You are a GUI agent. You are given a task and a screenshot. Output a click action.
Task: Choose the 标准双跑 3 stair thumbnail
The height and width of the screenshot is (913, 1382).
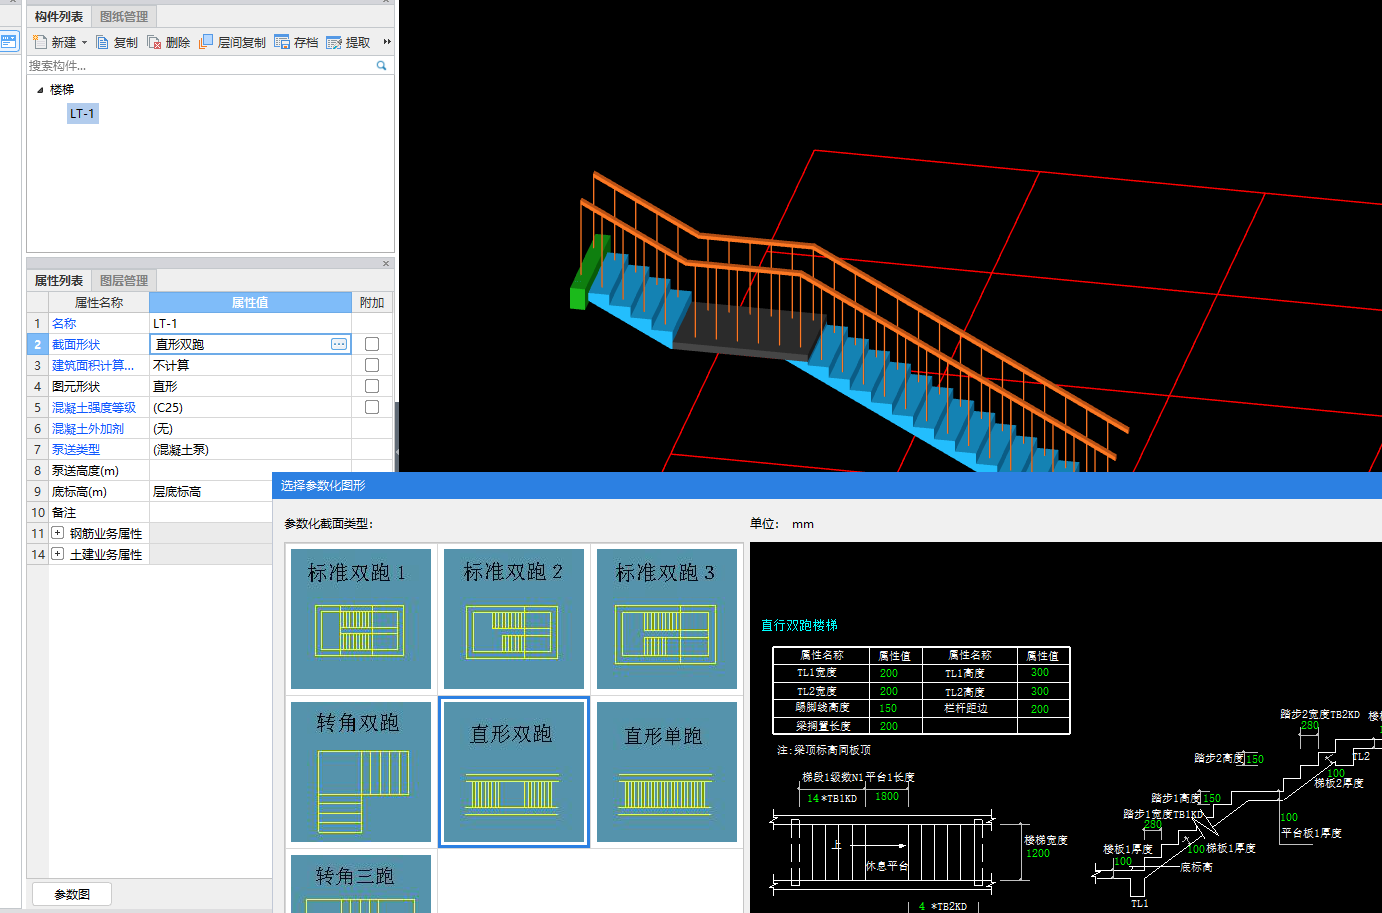pyautogui.click(x=666, y=618)
